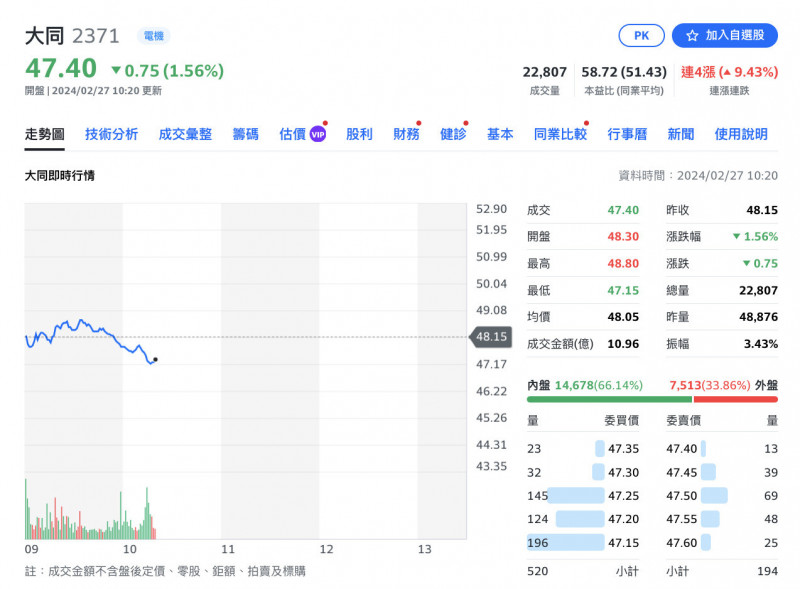Image resolution: width=800 pixels, height=589 pixels.
Task: Switch to 基本 tab
Action: pos(500,134)
